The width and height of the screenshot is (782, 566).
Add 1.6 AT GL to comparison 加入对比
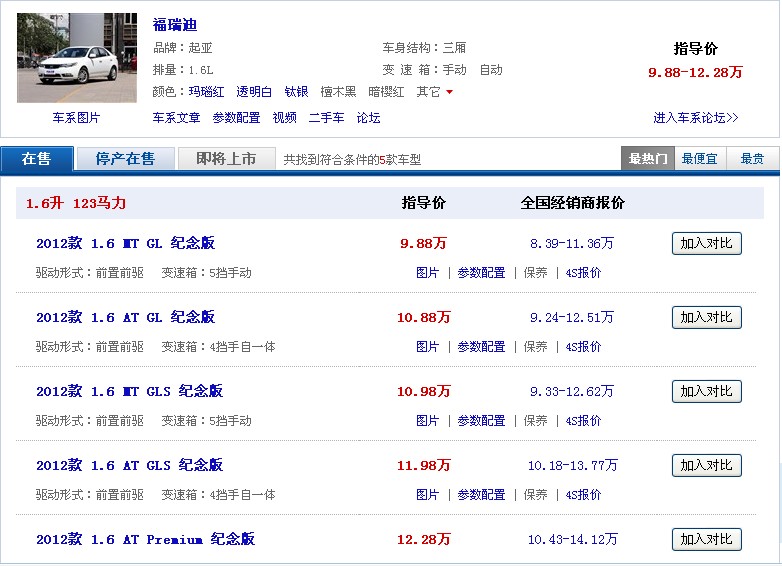tap(707, 317)
